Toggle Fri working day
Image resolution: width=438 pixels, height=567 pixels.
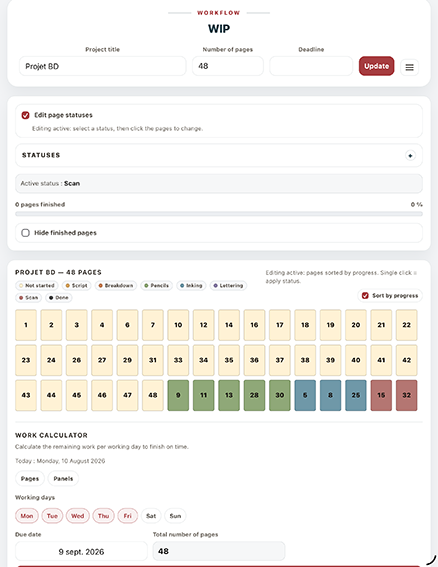tap(128, 516)
